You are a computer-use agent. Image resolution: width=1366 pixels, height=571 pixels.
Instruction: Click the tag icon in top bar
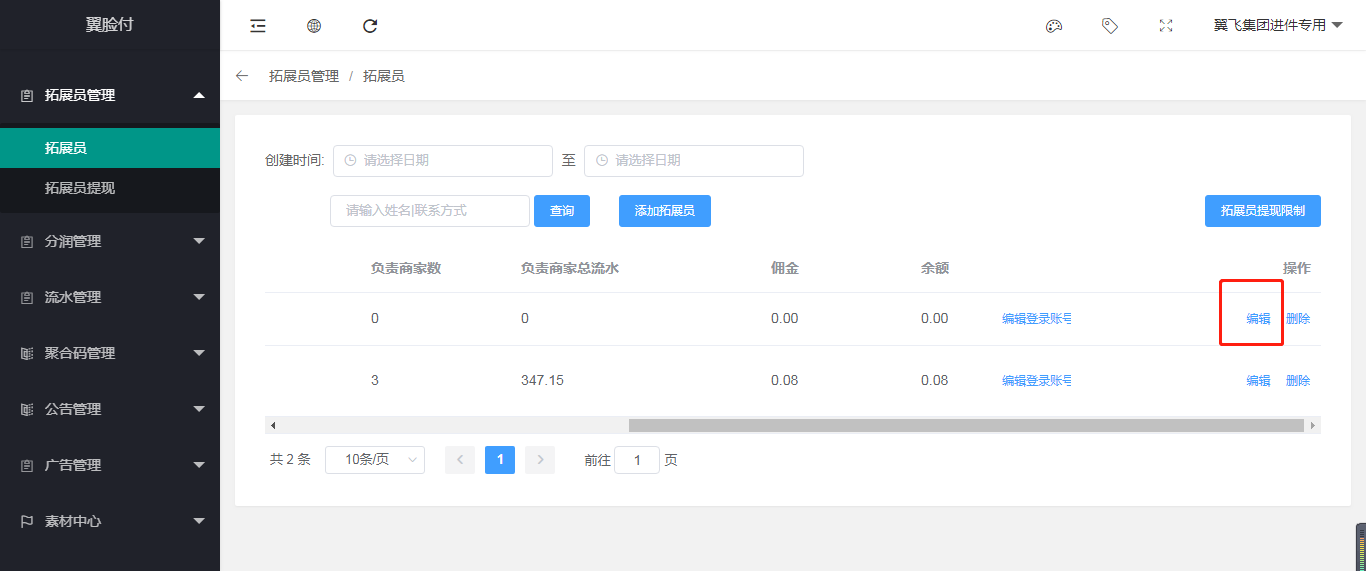(x=1110, y=26)
